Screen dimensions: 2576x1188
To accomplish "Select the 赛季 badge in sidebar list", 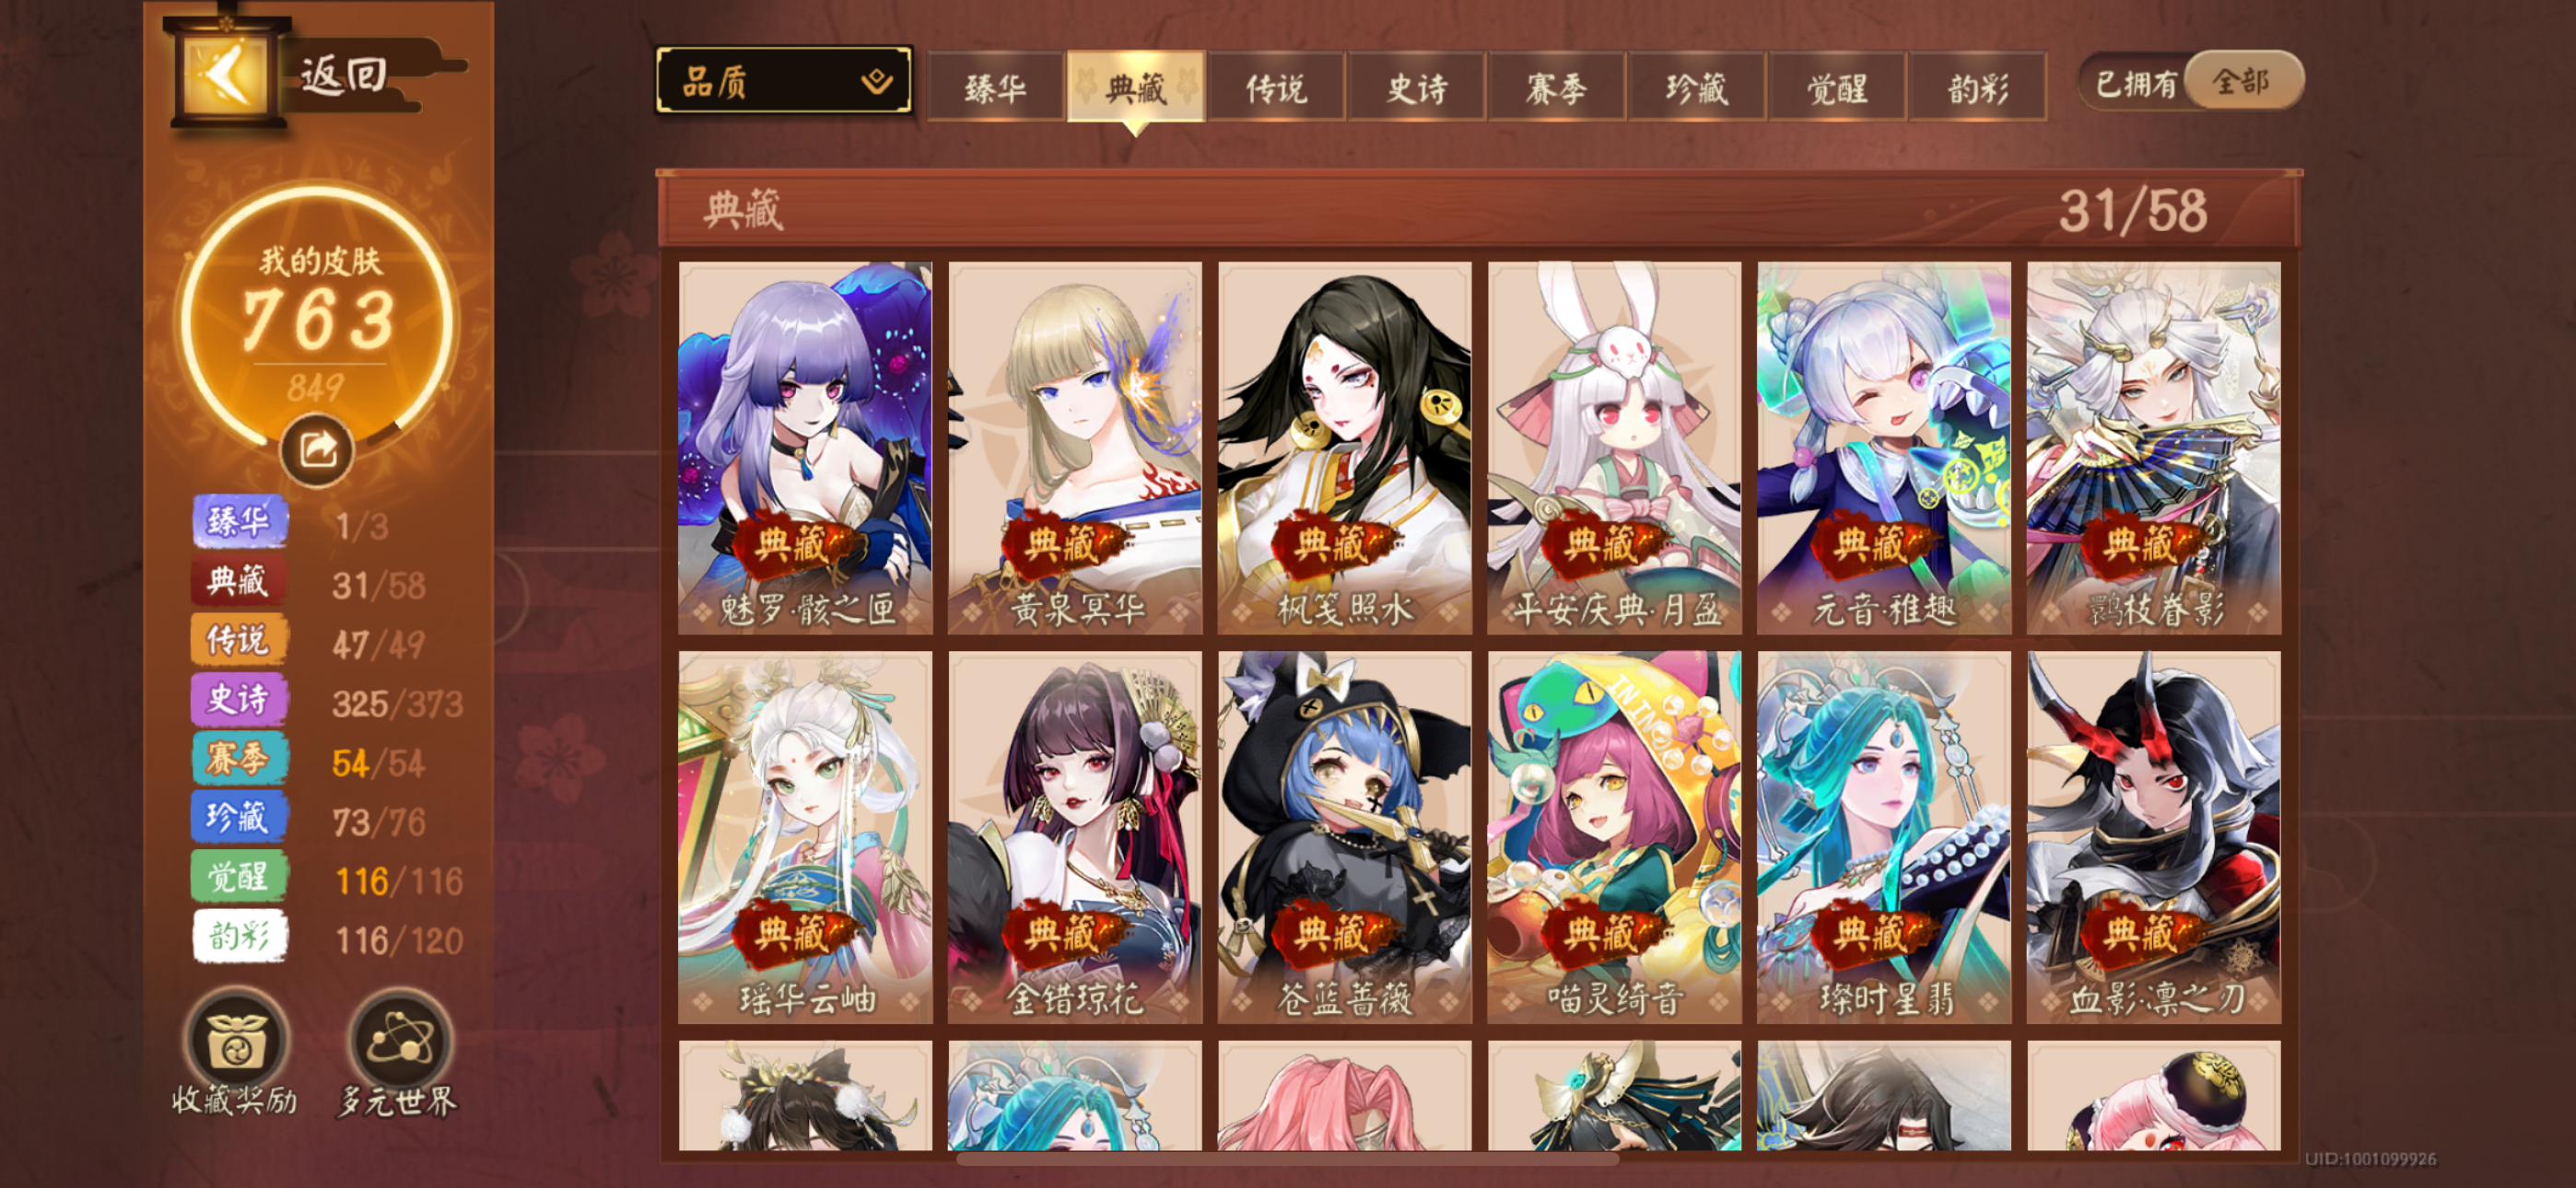I will coord(239,758).
